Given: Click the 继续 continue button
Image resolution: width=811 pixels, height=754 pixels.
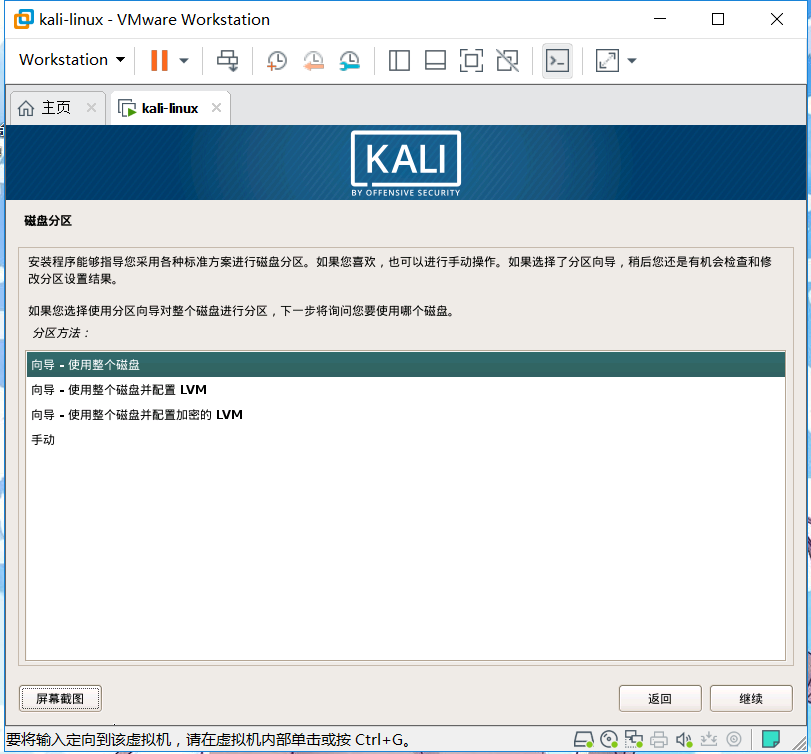Looking at the screenshot, I should click(751, 699).
